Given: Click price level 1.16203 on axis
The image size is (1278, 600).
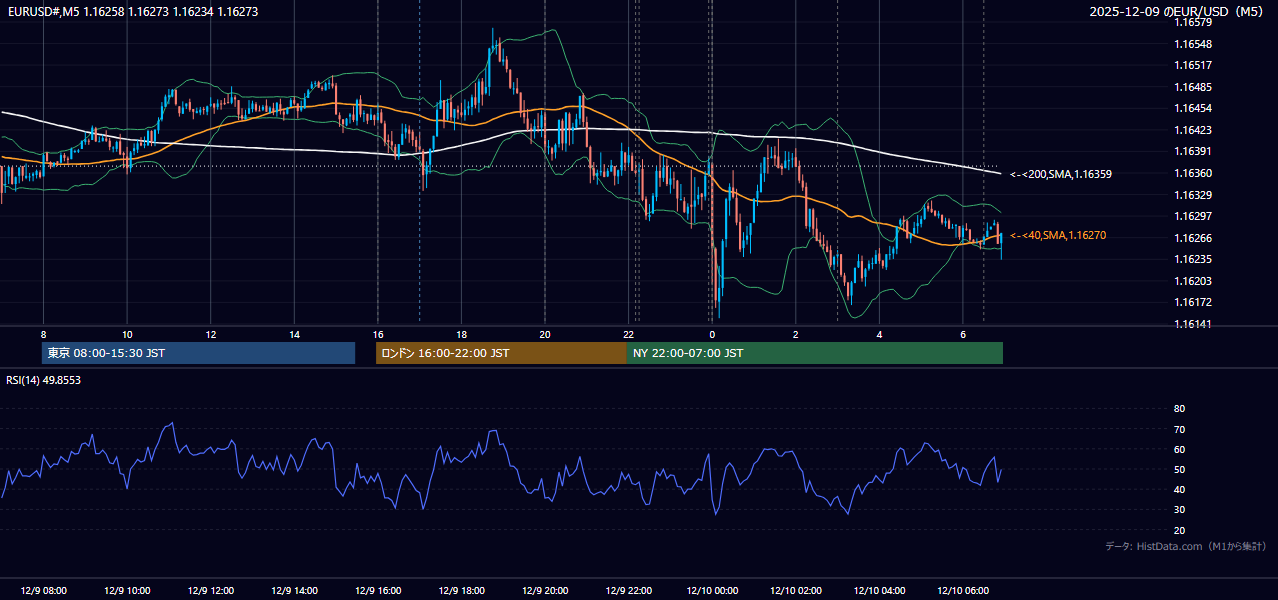Looking at the screenshot, I should 1193,281.
